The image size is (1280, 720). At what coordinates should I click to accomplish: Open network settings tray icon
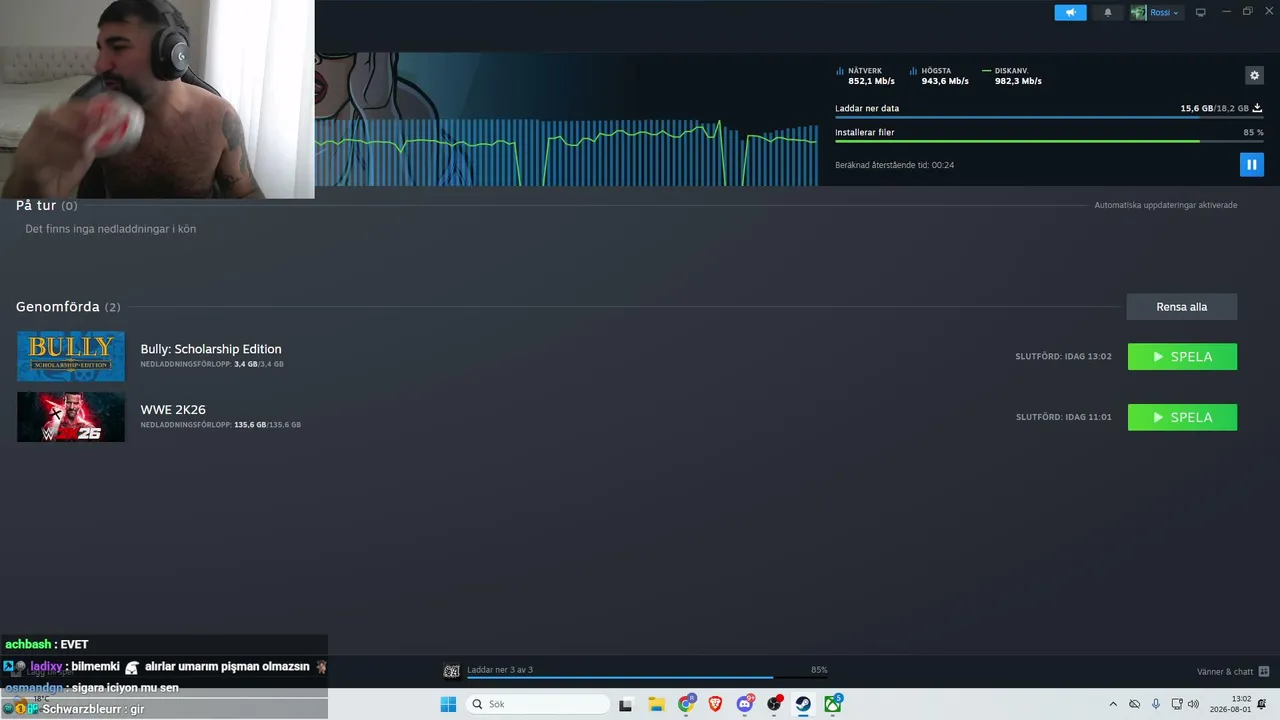point(1177,704)
